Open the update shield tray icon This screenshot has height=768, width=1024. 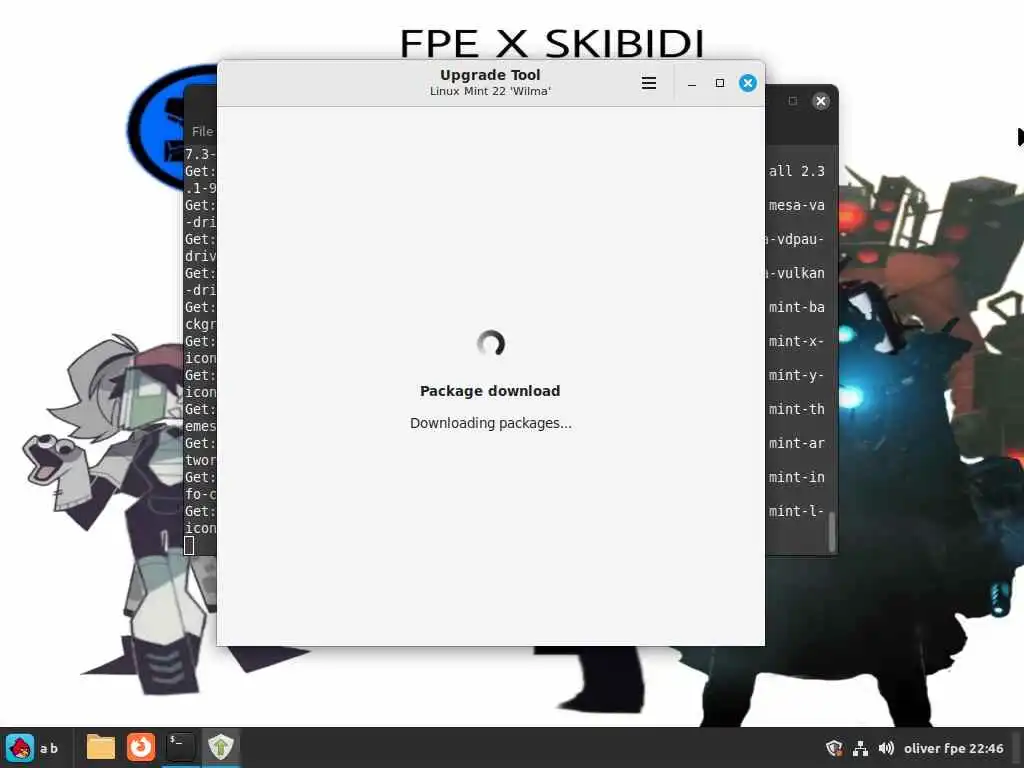(x=834, y=748)
